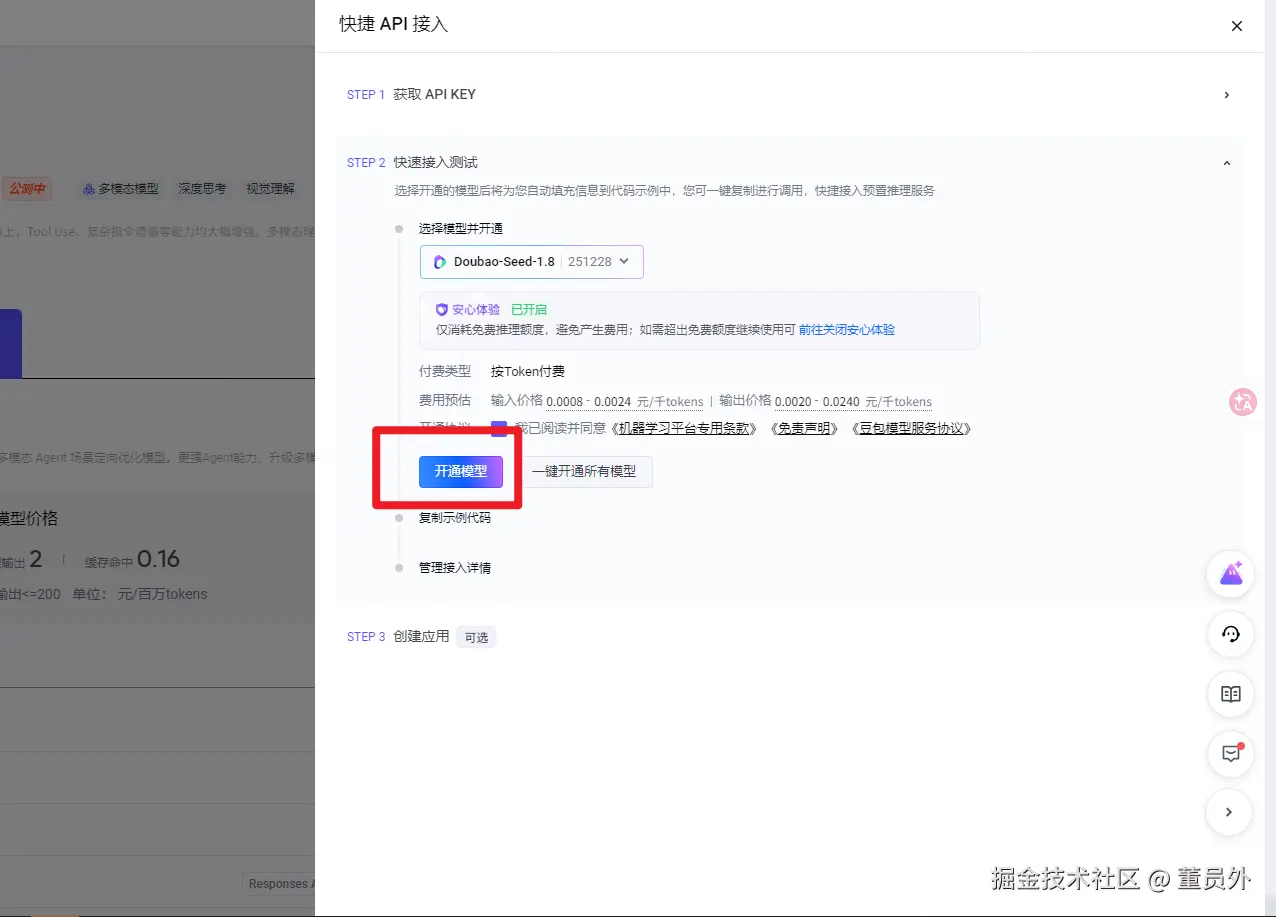Image resolution: width=1276 pixels, height=917 pixels.
Task: Open the feedback message icon
Action: pyautogui.click(x=1231, y=753)
